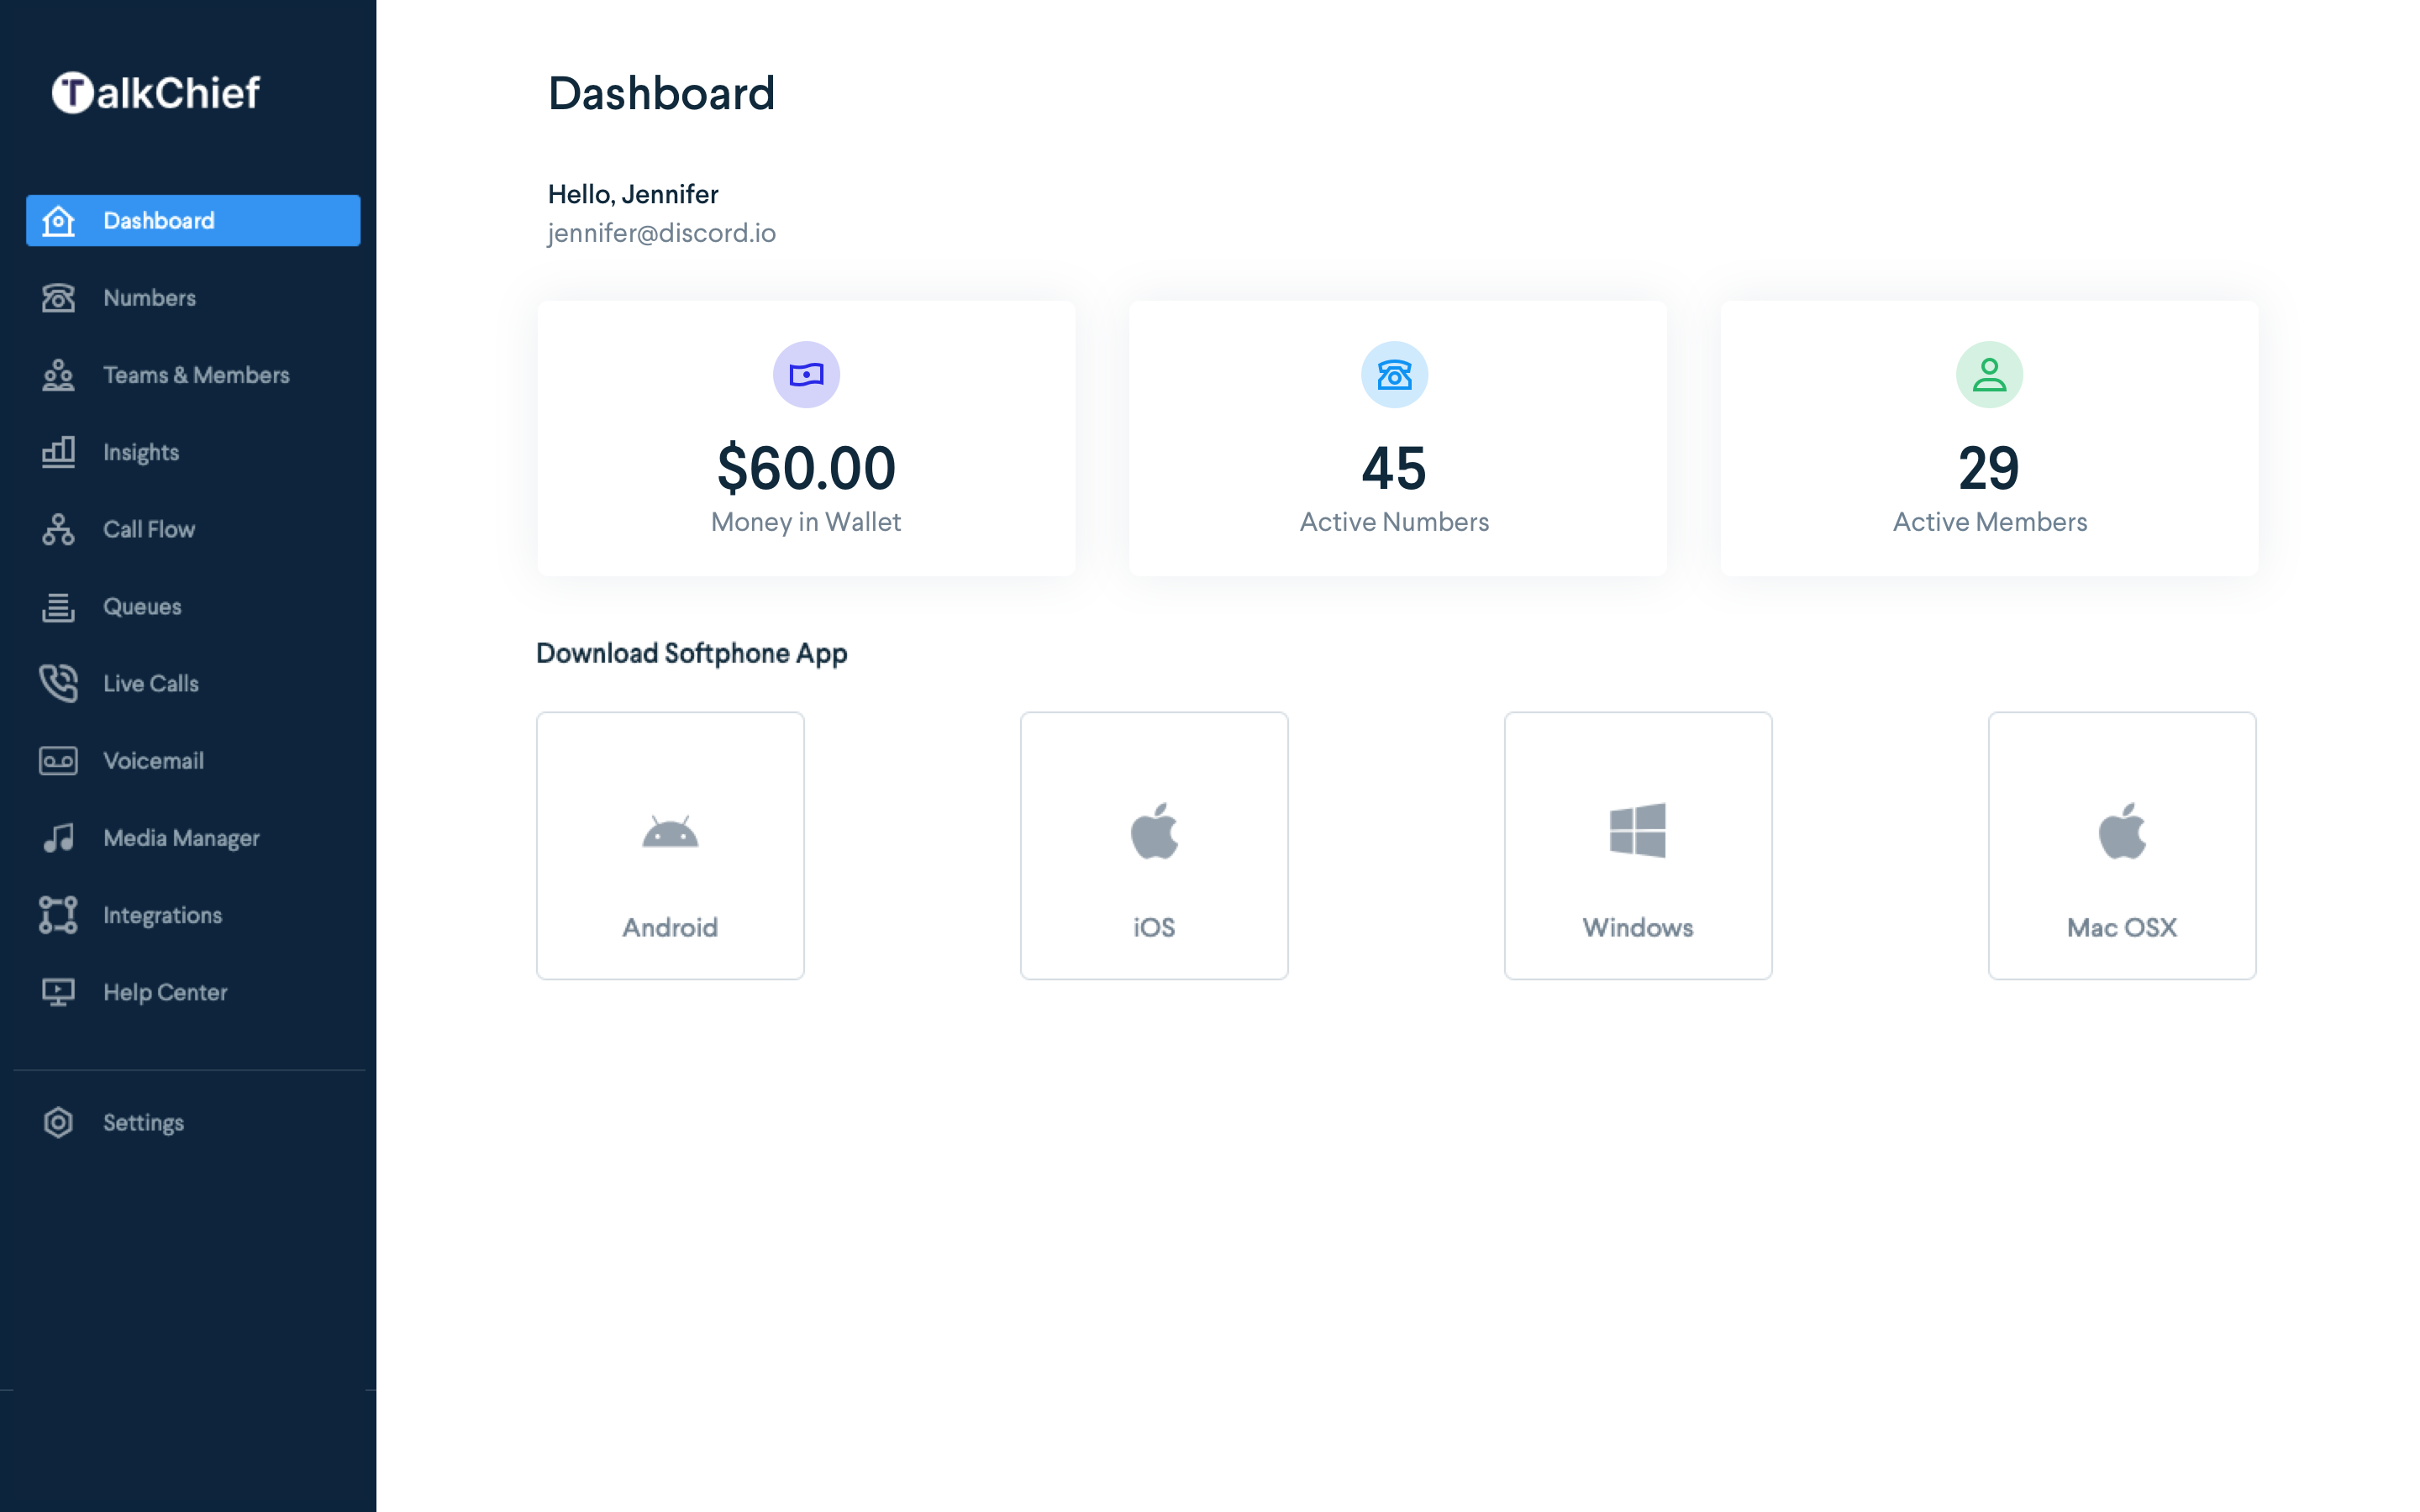
Task: Expand the Active Numbers panel
Action: [x=1396, y=435]
